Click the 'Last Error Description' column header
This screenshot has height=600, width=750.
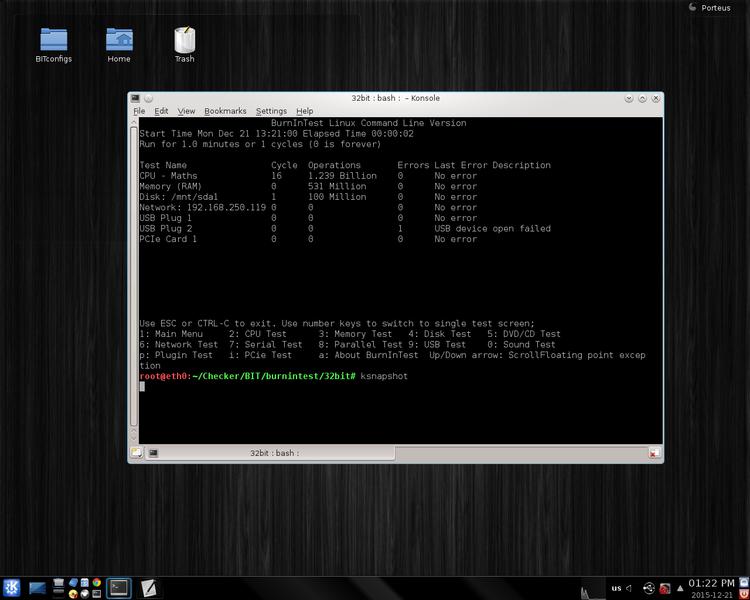(x=493, y=166)
